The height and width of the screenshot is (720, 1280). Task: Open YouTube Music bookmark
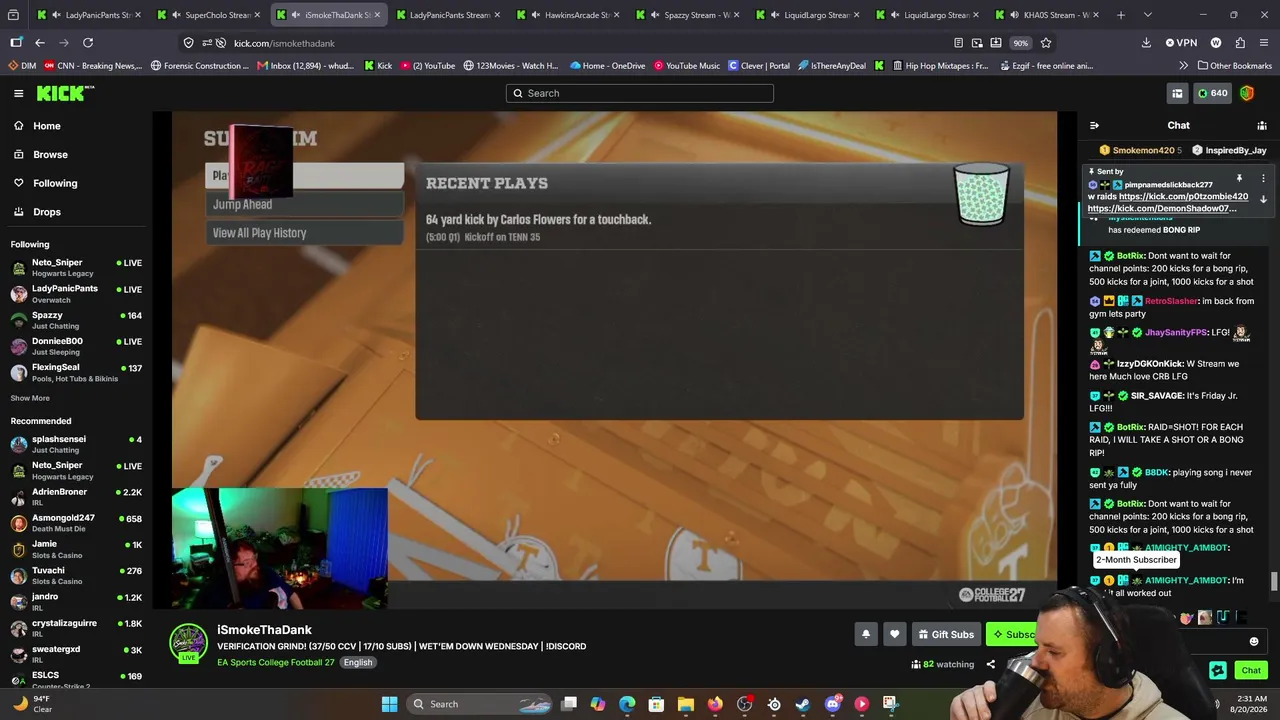pos(687,66)
